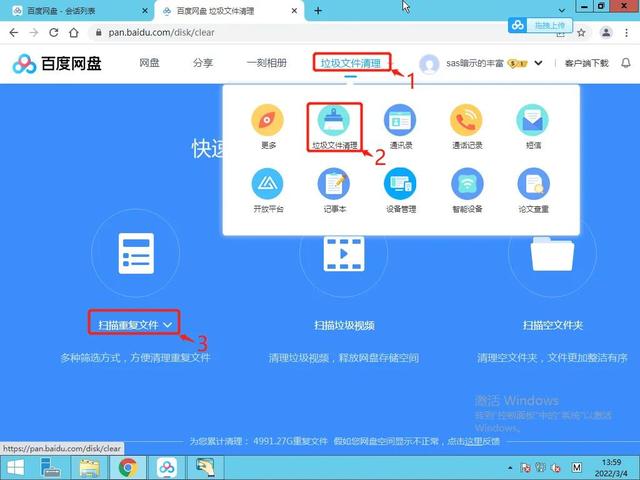This screenshot has width=640, height=480.
Task: Open the 设备管理 devices icon
Action: (400, 184)
